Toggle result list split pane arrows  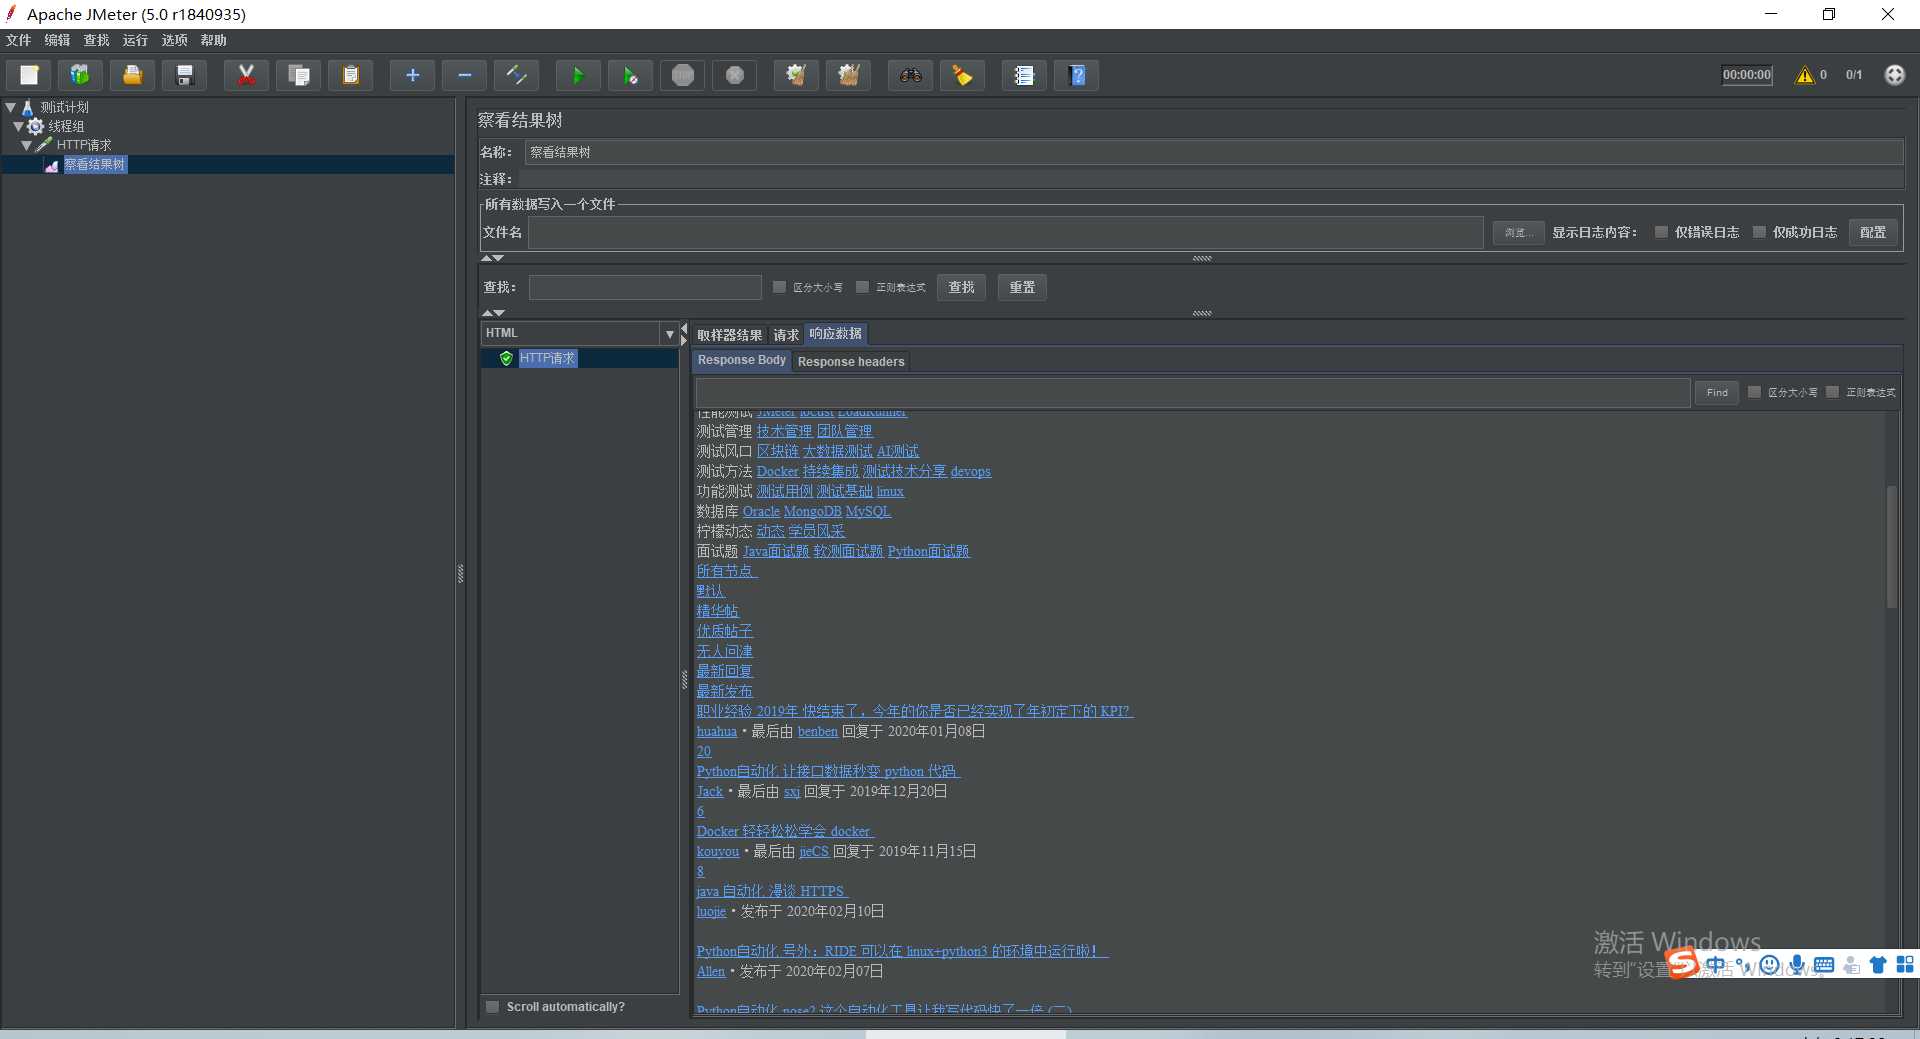click(x=684, y=334)
